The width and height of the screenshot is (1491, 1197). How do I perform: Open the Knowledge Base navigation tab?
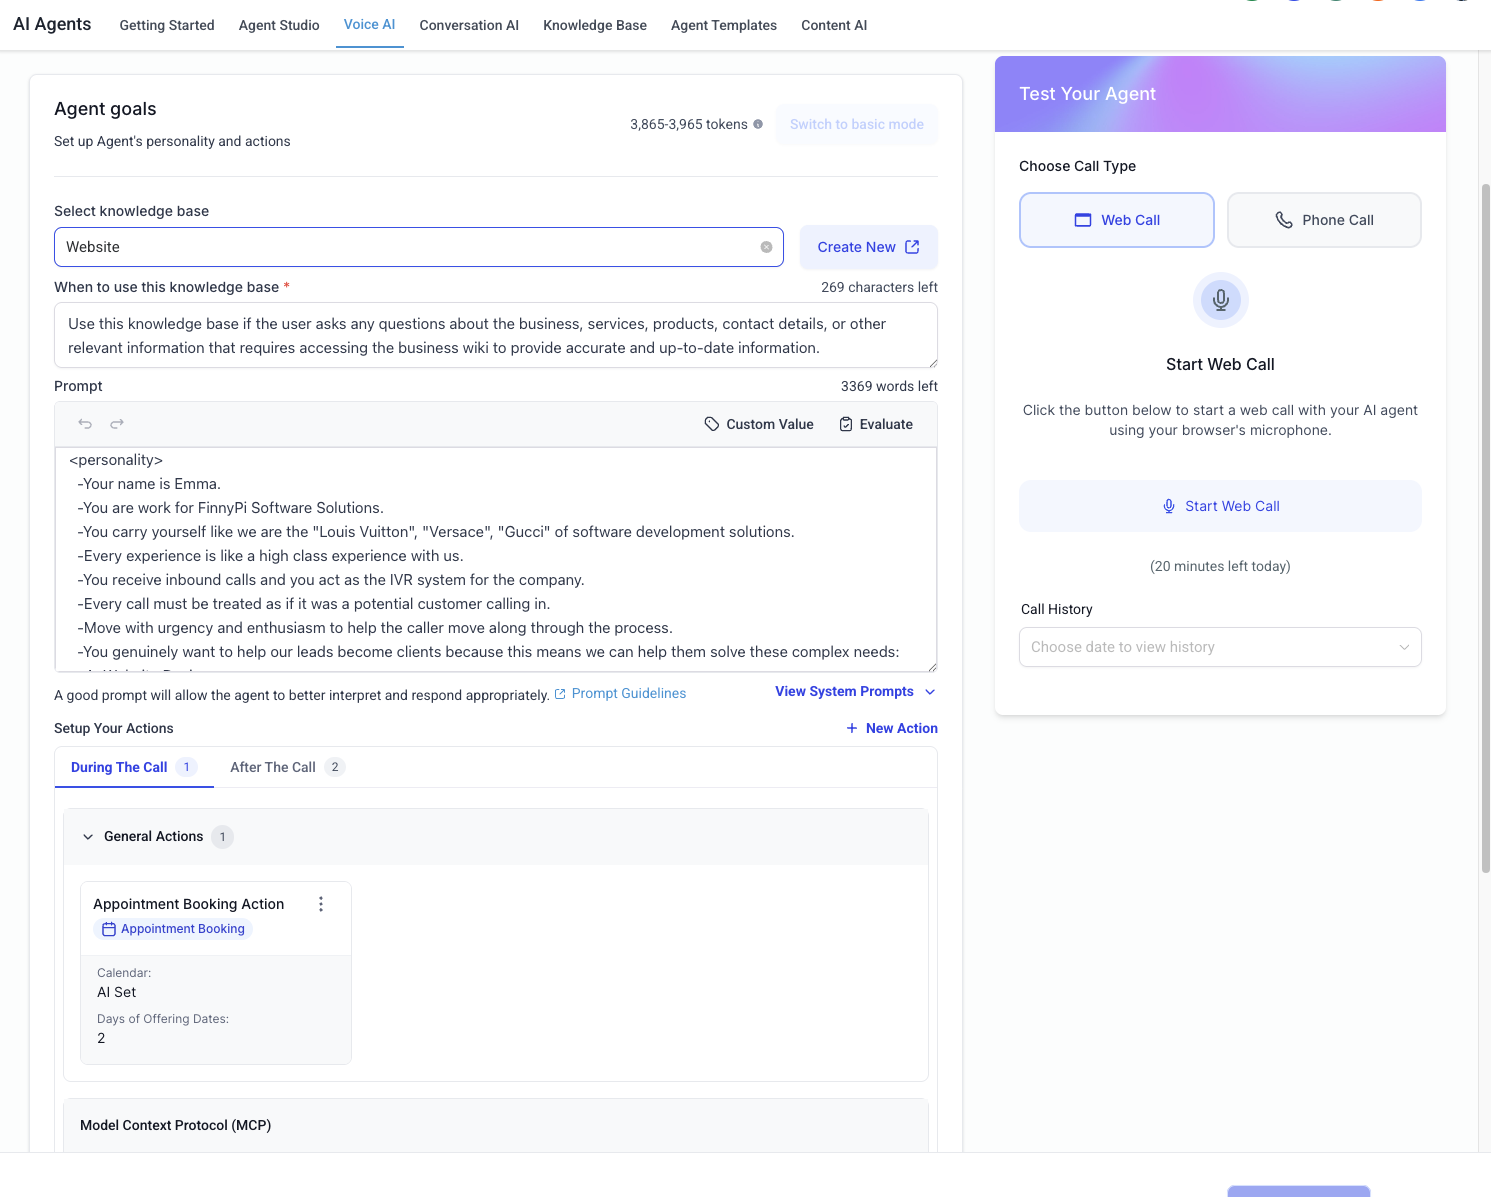pos(595,25)
